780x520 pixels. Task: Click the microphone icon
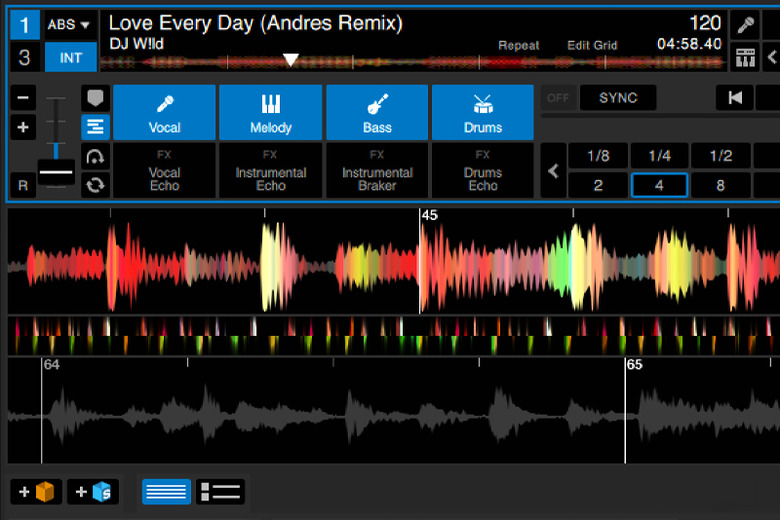pos(745,25)
